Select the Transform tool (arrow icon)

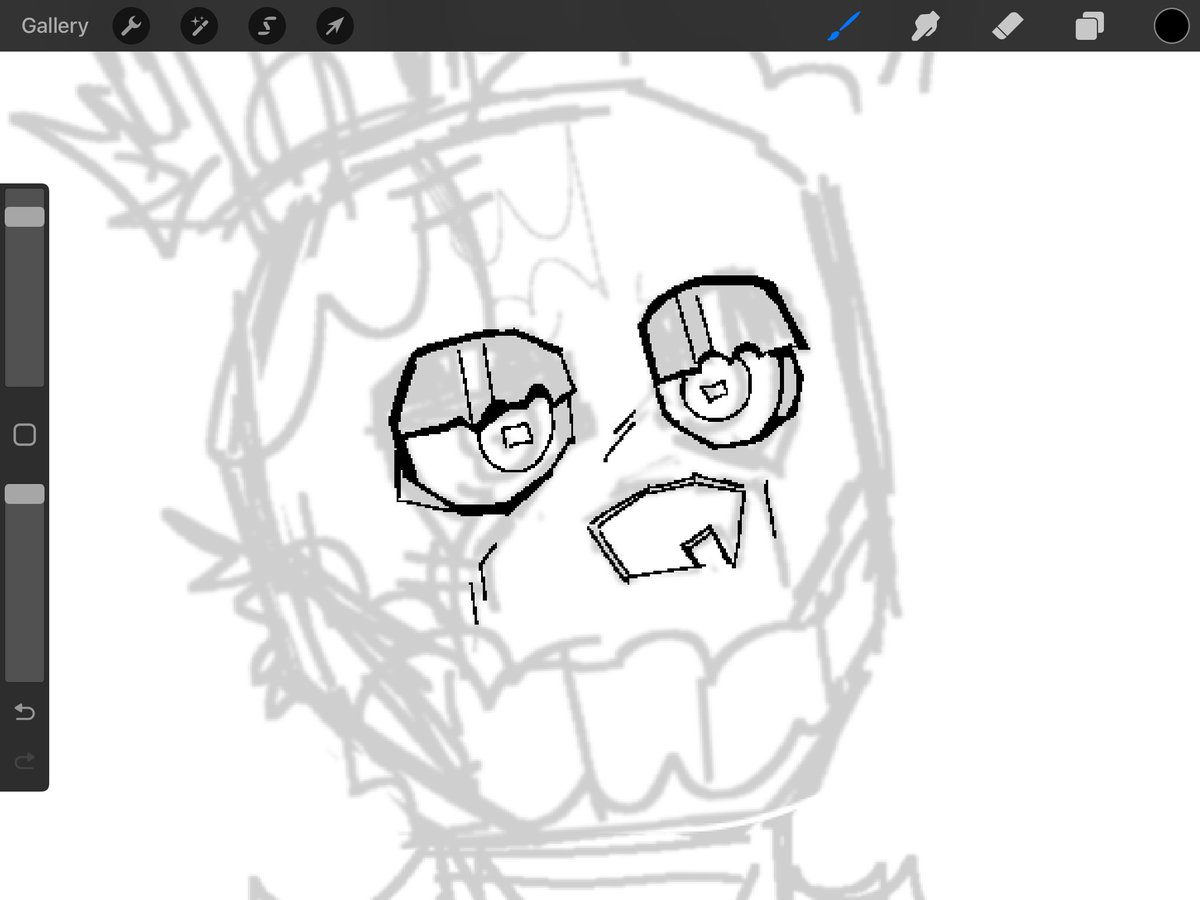(x=334, y=26)
